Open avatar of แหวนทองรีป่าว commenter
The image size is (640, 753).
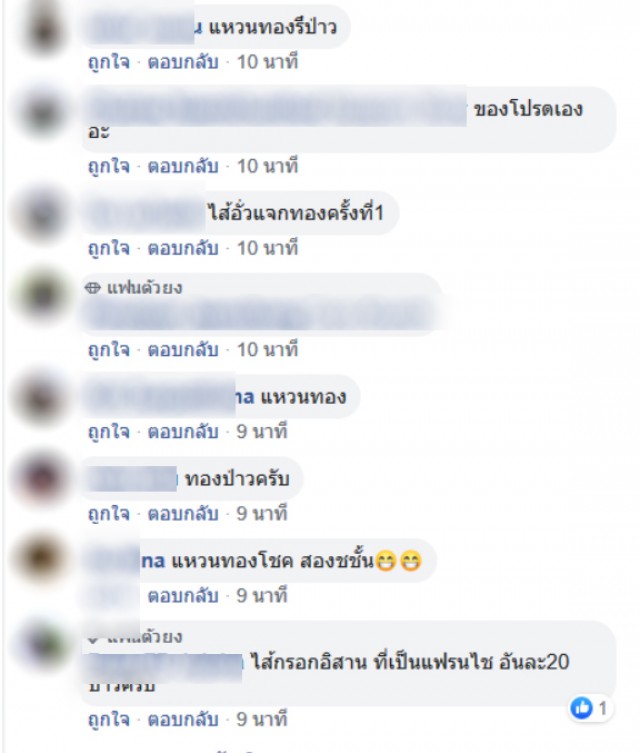tap(43, 29)
